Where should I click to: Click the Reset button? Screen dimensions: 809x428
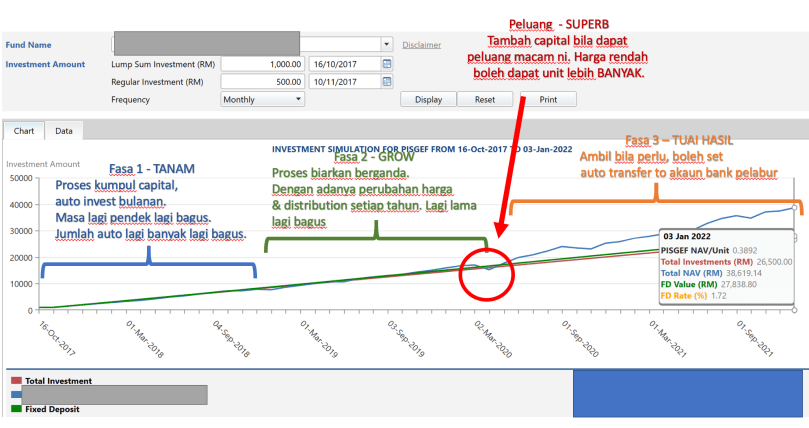point(485,99)
